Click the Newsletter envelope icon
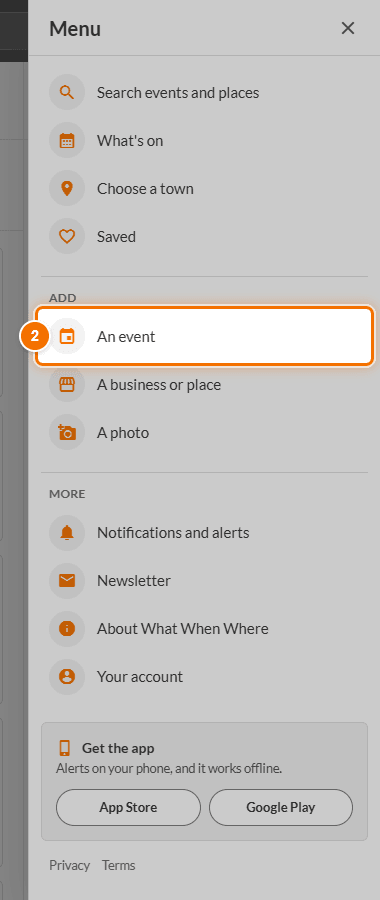 [67, 581]
